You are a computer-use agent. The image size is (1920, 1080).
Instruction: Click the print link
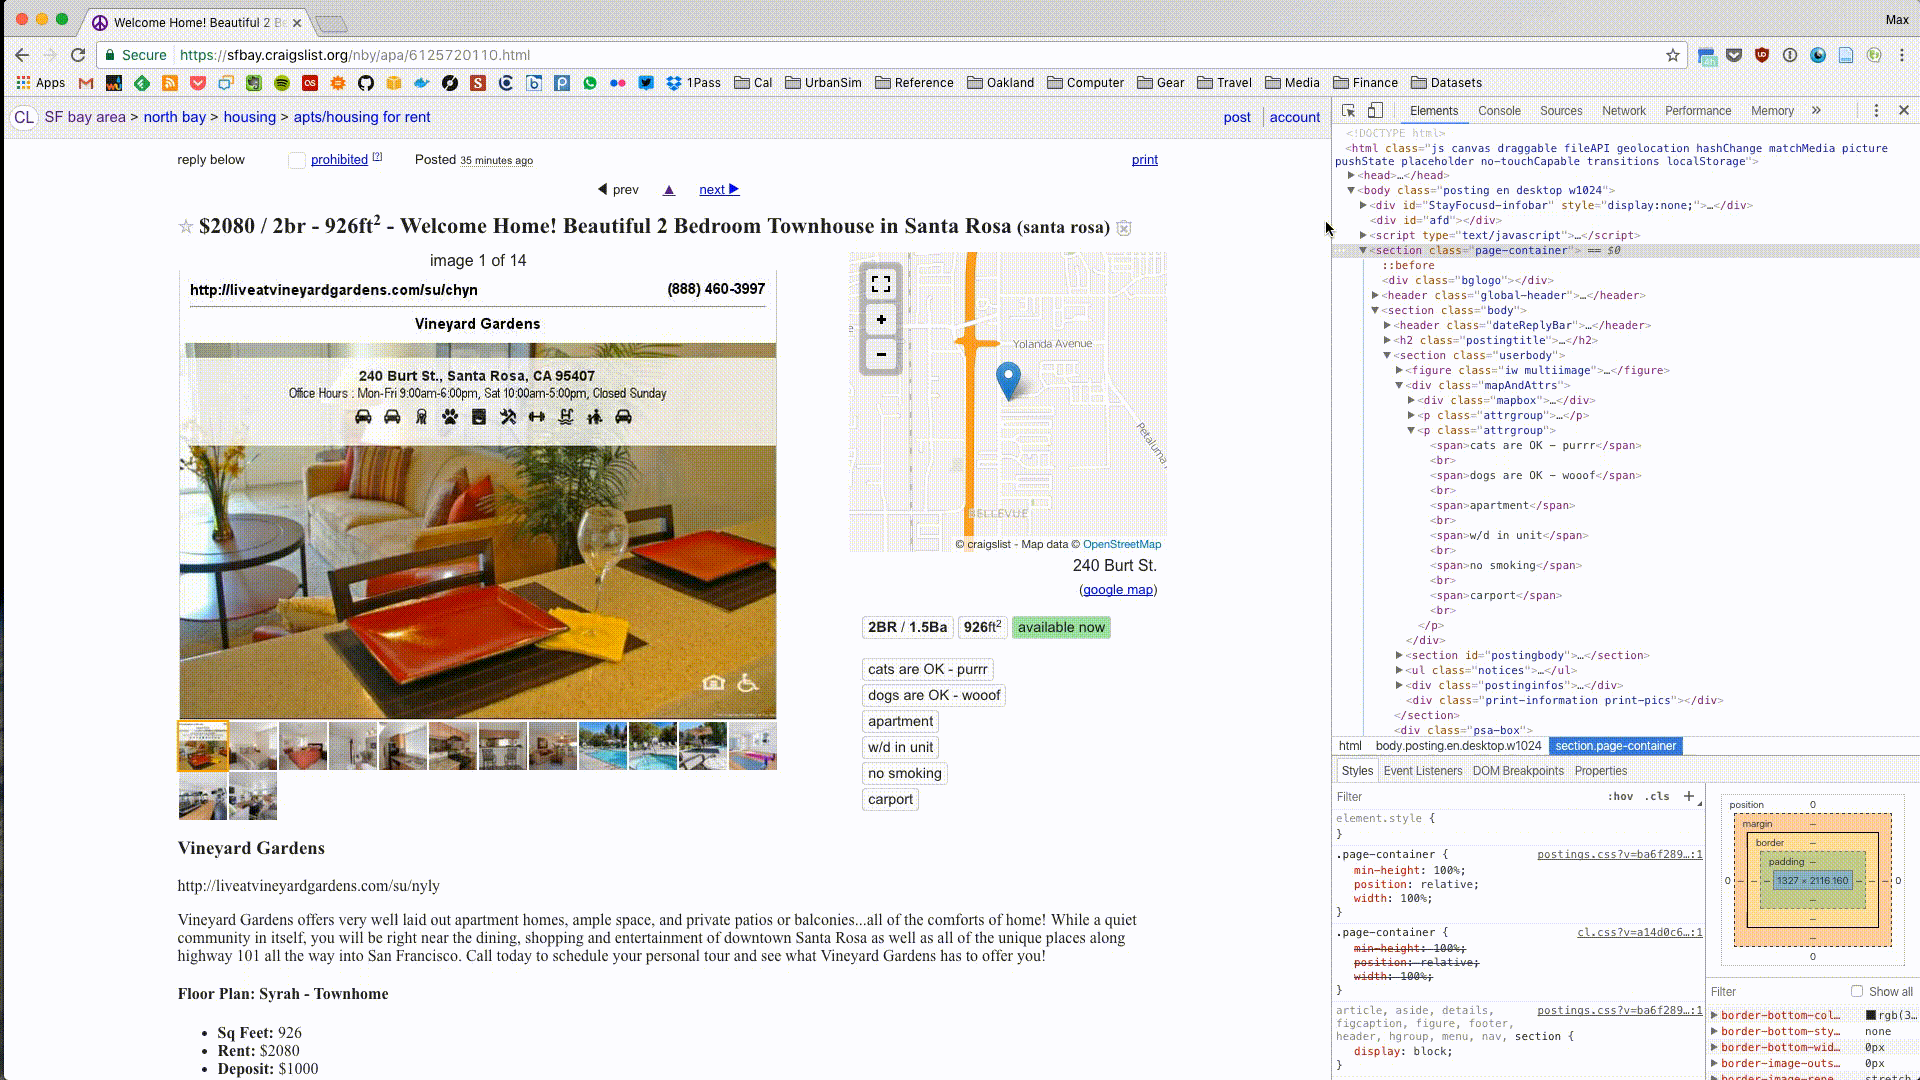[1144, 160]
